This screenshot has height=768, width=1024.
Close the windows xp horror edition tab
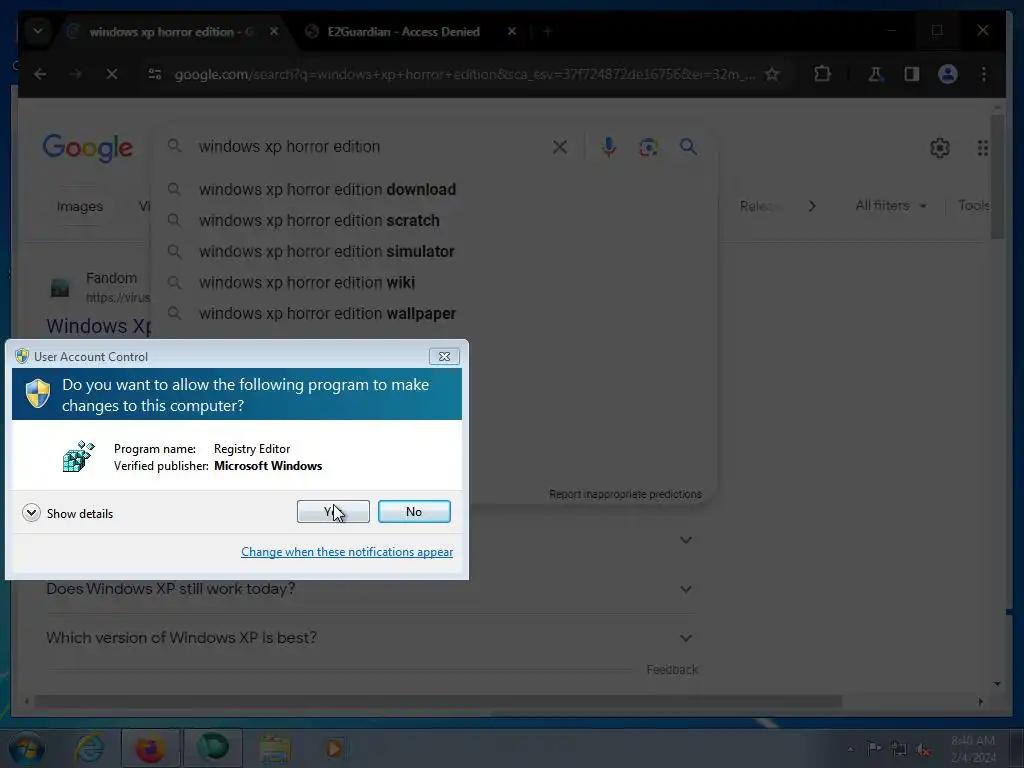coord(274,31)
